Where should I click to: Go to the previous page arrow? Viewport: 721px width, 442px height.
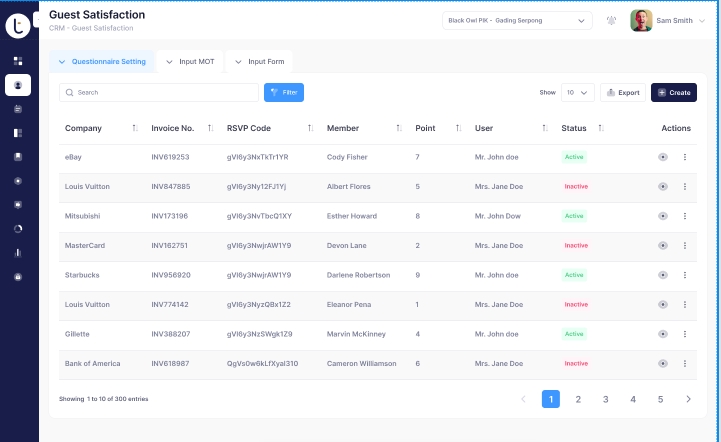pos(523,399)
